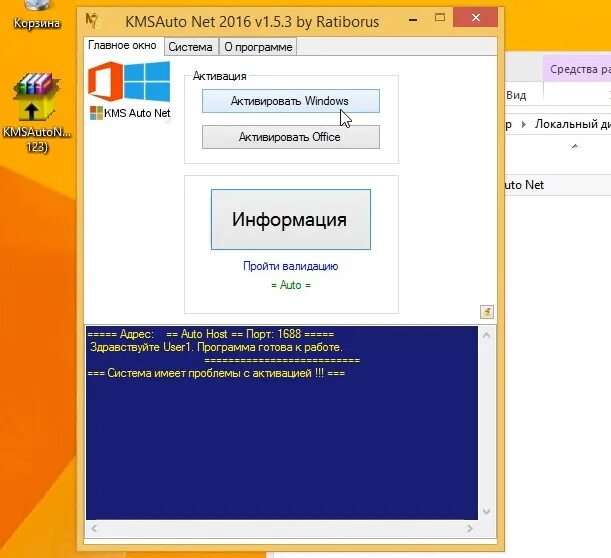
Task: Select the Корзина recycle bin desktop icon
Action: click(36, 15)
